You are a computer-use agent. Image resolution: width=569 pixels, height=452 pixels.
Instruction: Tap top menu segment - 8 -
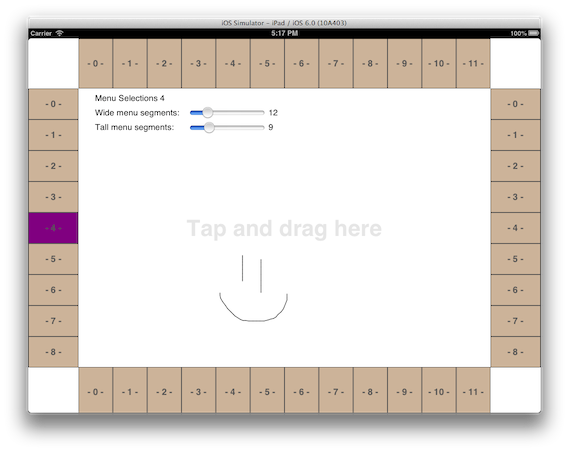tap(370, 63)
